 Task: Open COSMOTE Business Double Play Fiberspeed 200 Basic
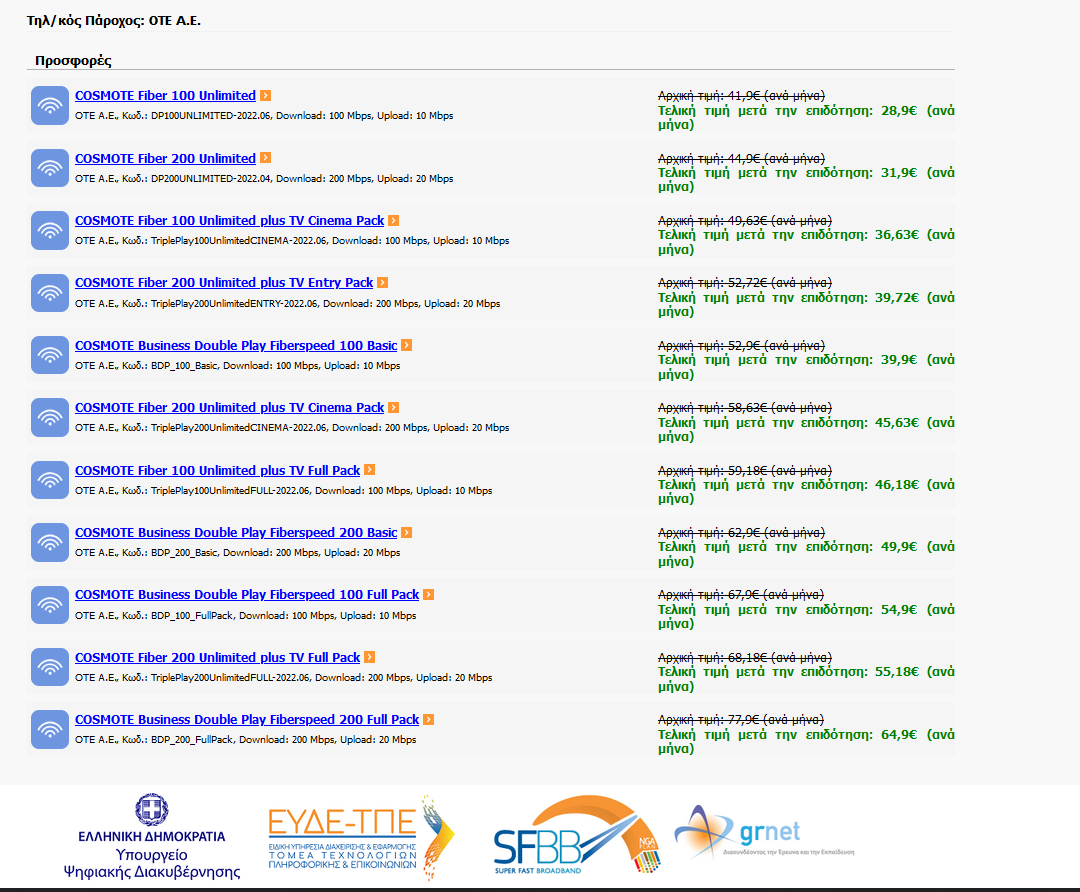tap(236, 532)
